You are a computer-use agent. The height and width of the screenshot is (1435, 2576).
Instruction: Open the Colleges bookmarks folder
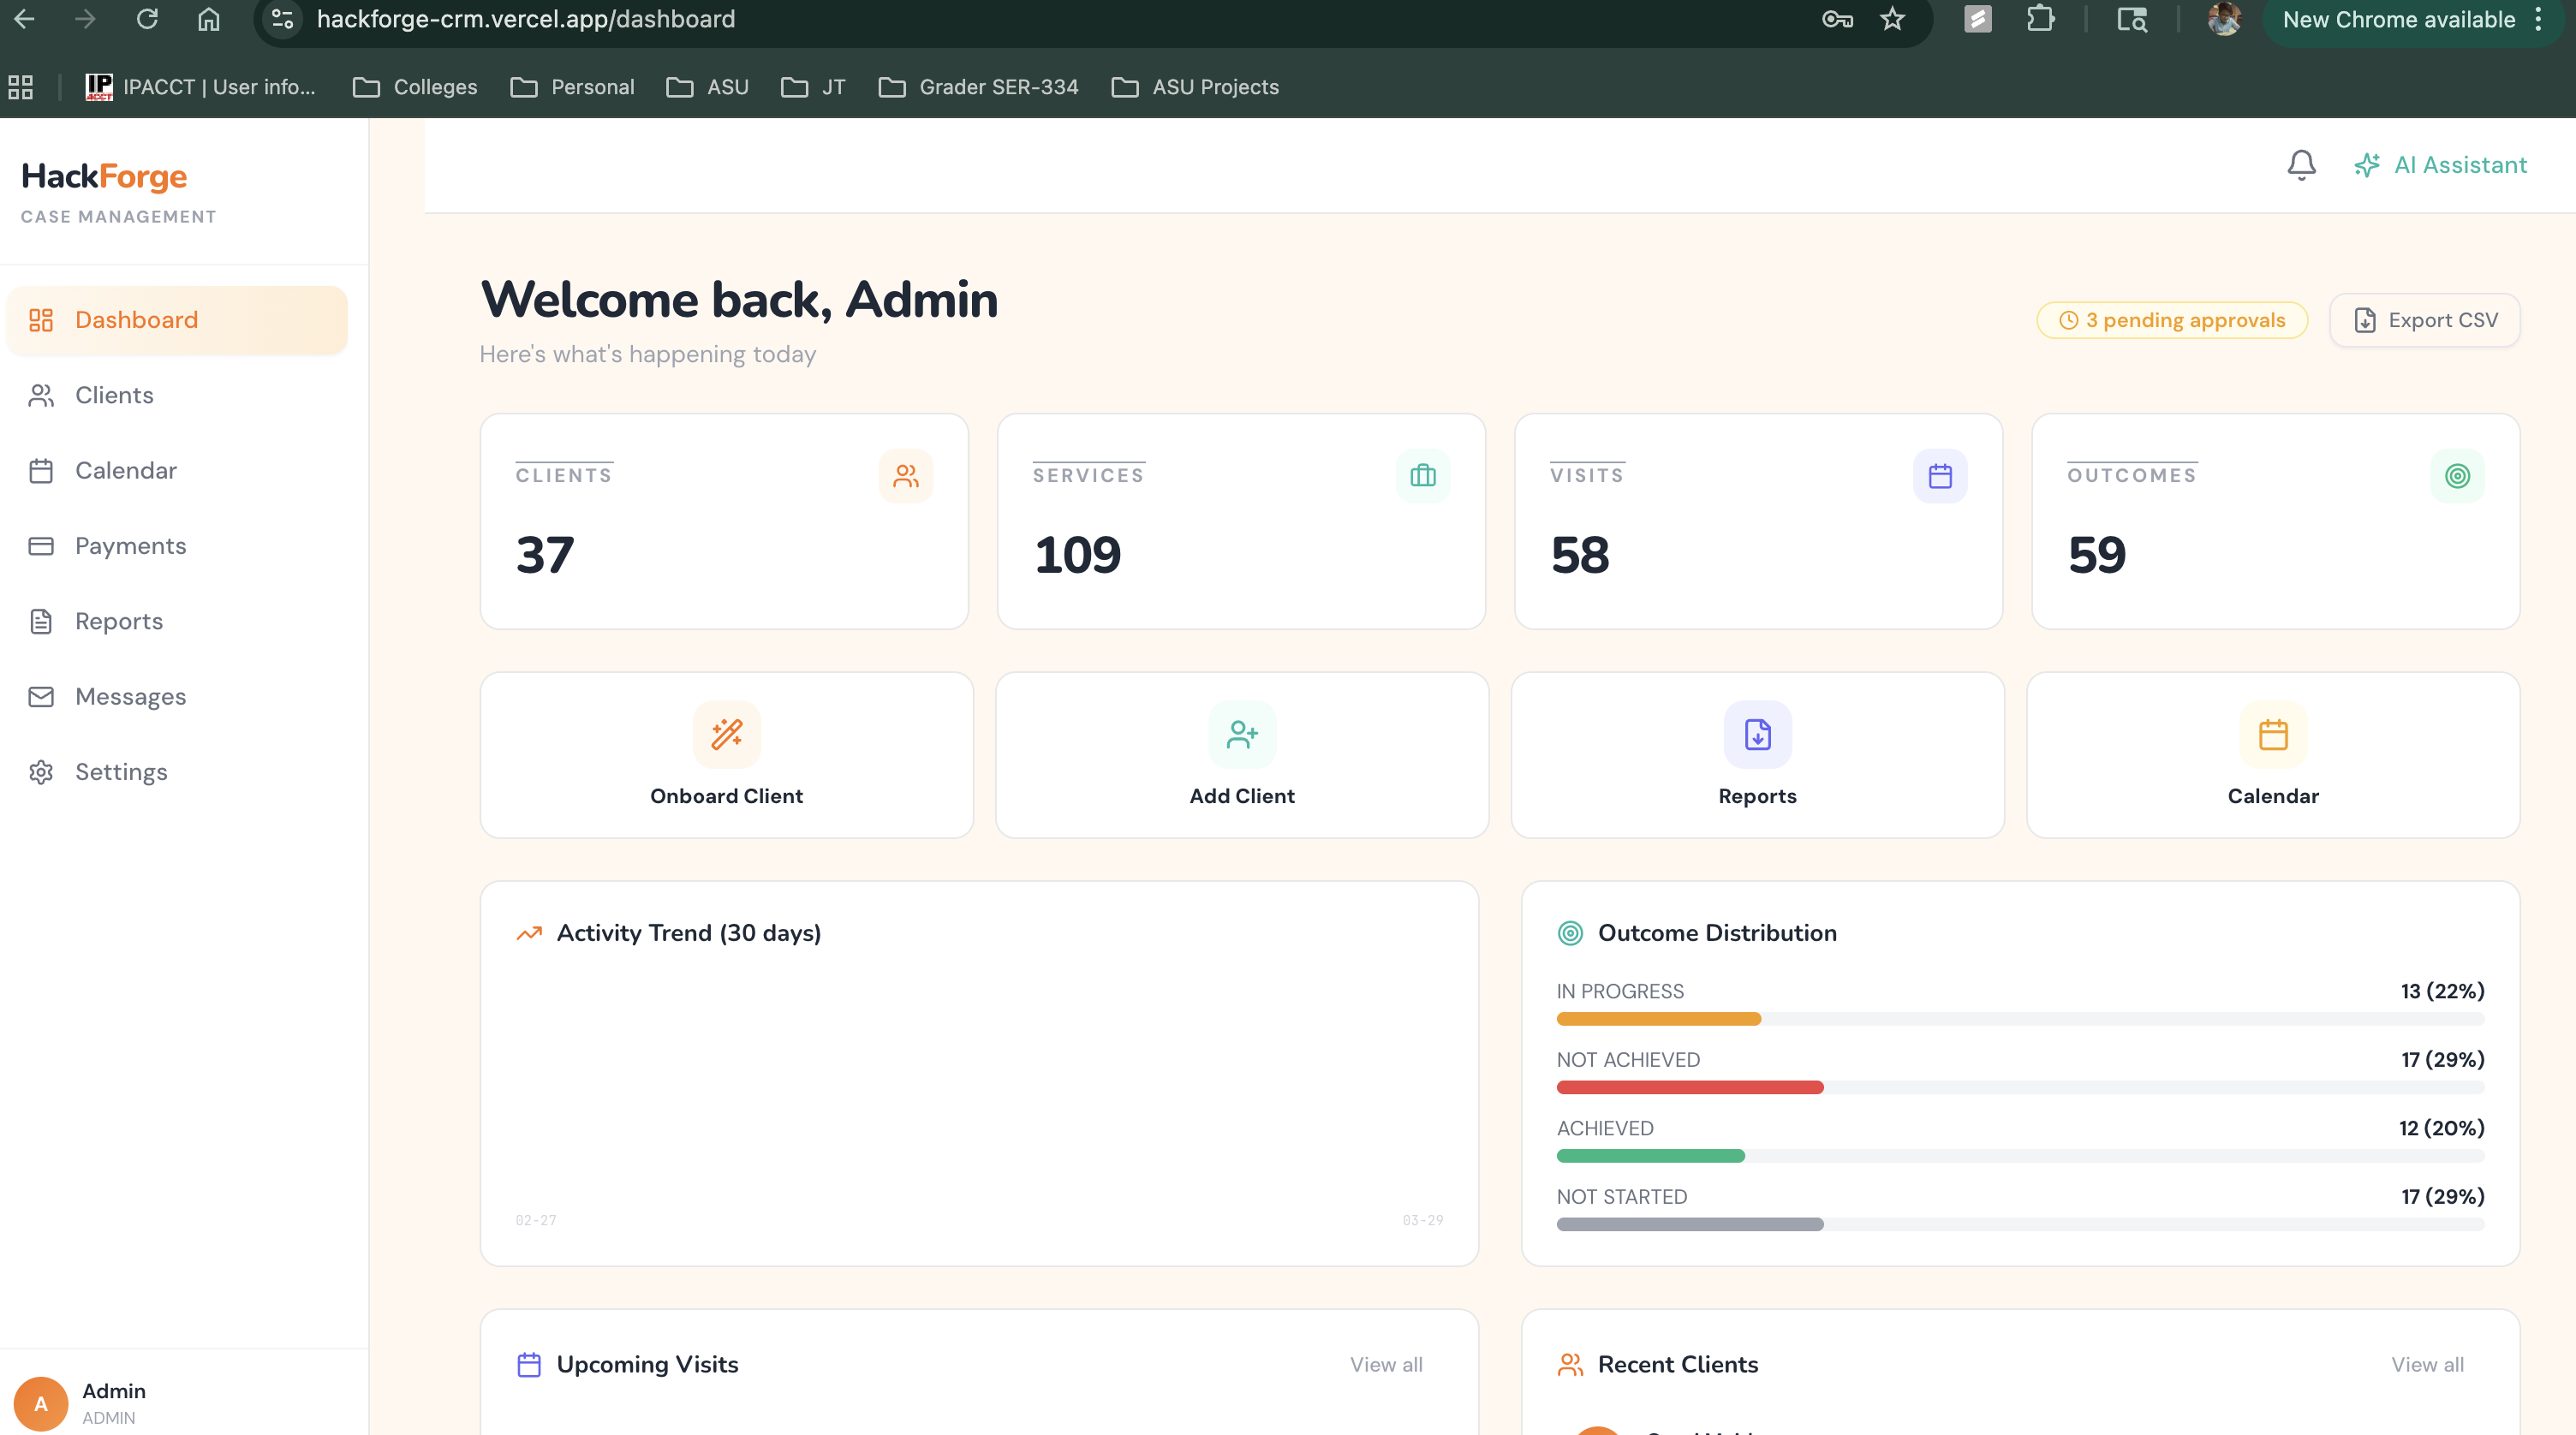tap(415, 87)
